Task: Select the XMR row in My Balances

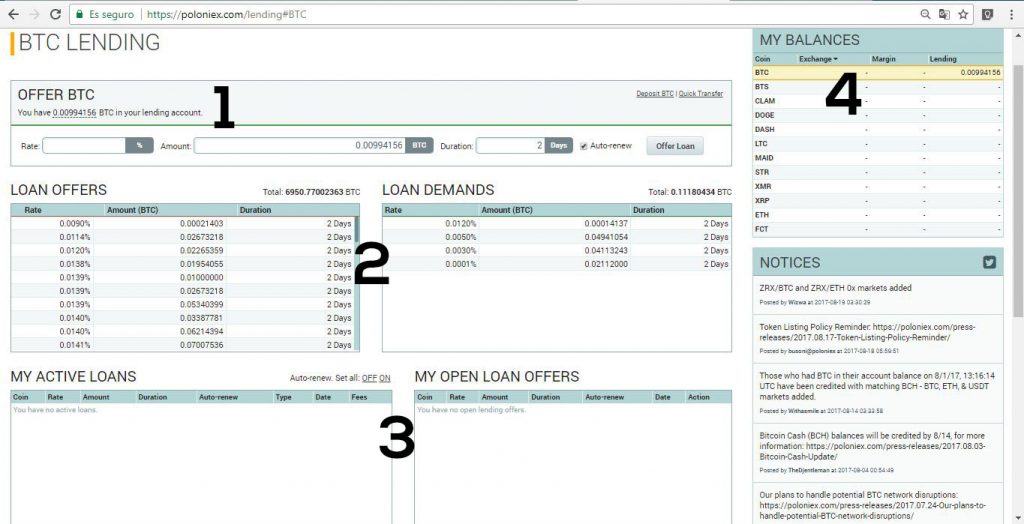Action: pos(878,186)
